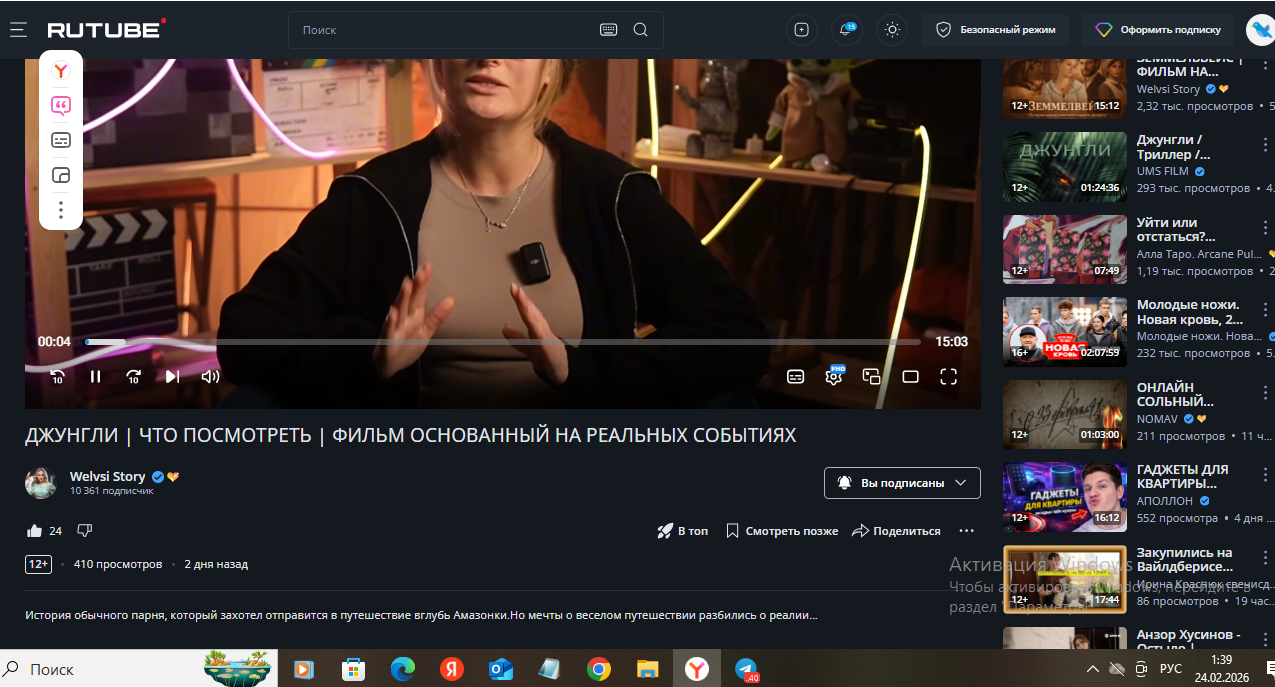Open АПОЛЛОН channel link
This screenshot has height=687, width=1275.
click(x=1166, y=501)
